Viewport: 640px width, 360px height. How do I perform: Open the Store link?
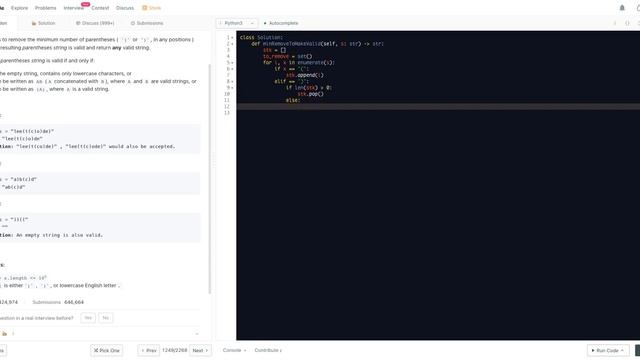pyautogui.click(x=151, y=8)
